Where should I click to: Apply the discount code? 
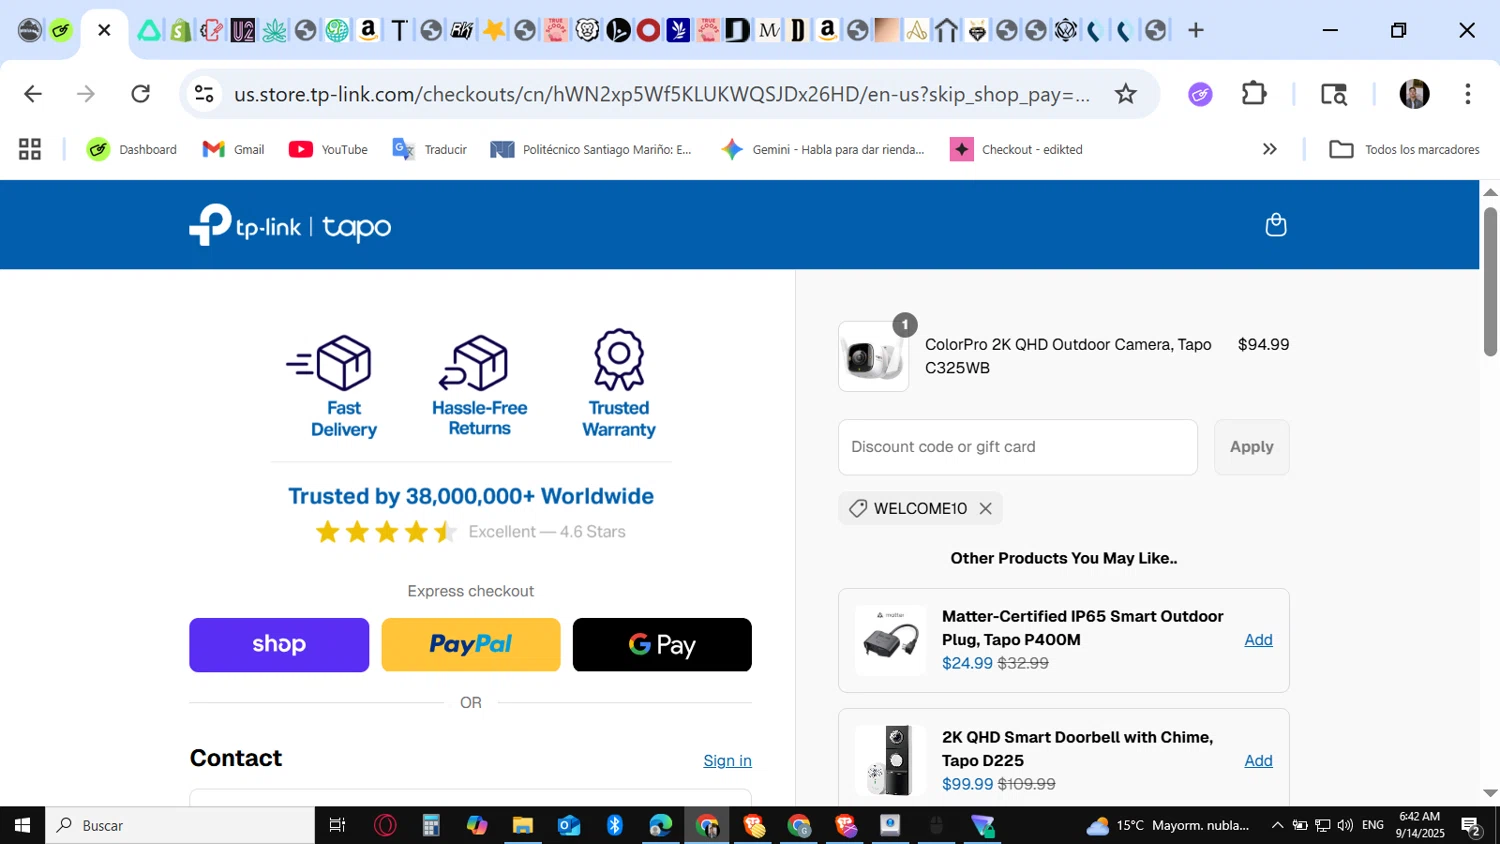1251,447
